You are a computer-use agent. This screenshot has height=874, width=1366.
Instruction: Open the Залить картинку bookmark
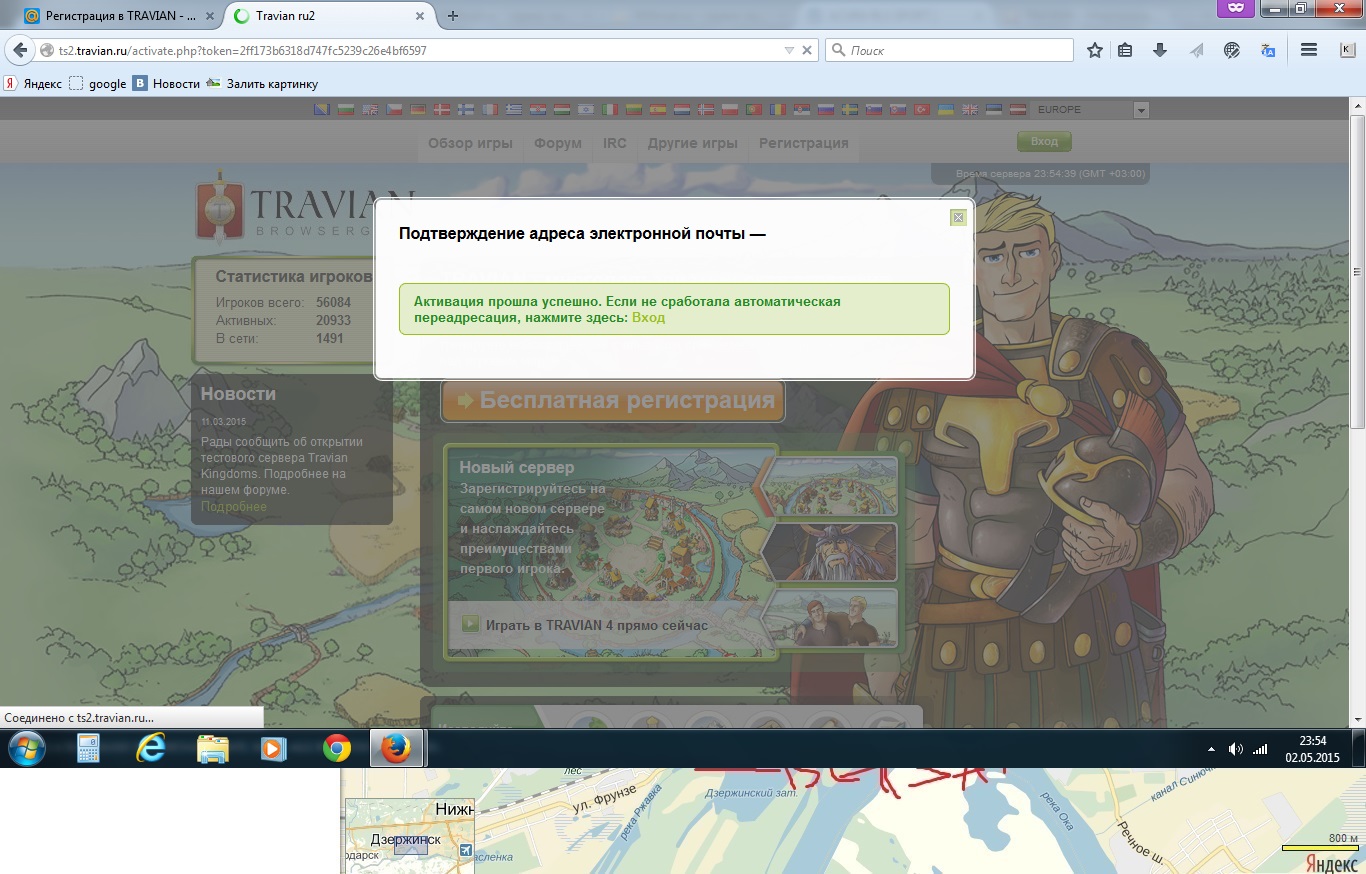(262, 84)
